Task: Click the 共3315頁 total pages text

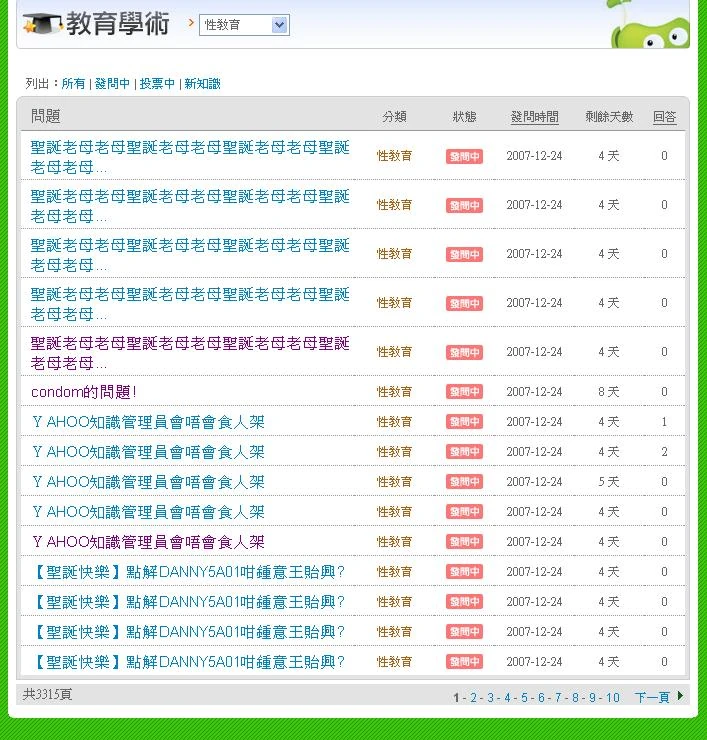Action: pyautogui.click(x=47, y=694)
